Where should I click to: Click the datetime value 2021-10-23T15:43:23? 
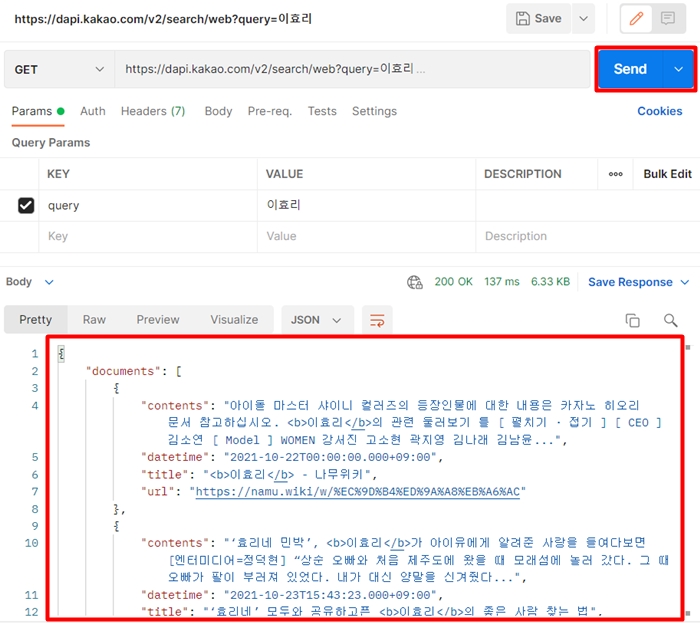click(x=330, y=595)
